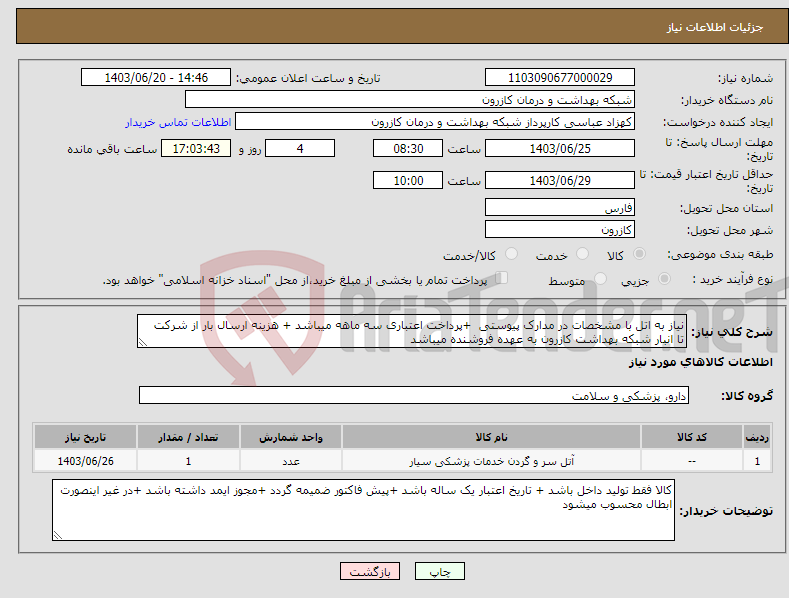The width and height of the screenshot is (789, 598).
Task: Select the کالا radio button
Action: tap(639, 254)
